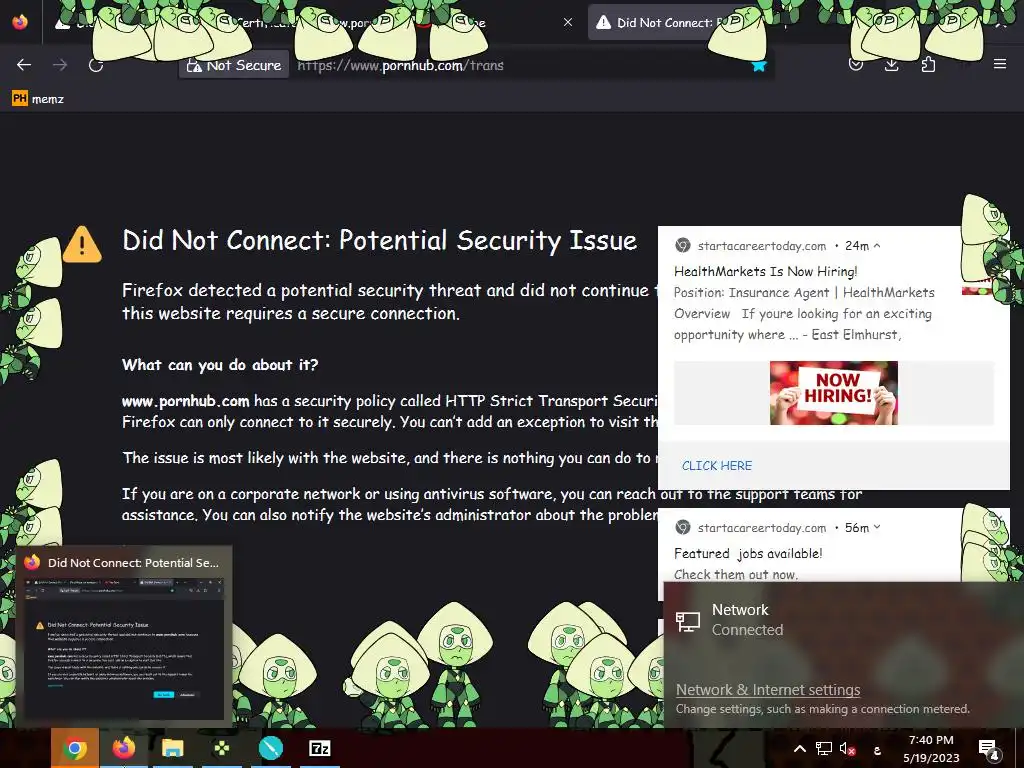
Task: Click the blue bookmark star in the address bar
Action: click(x=758, y=65)
